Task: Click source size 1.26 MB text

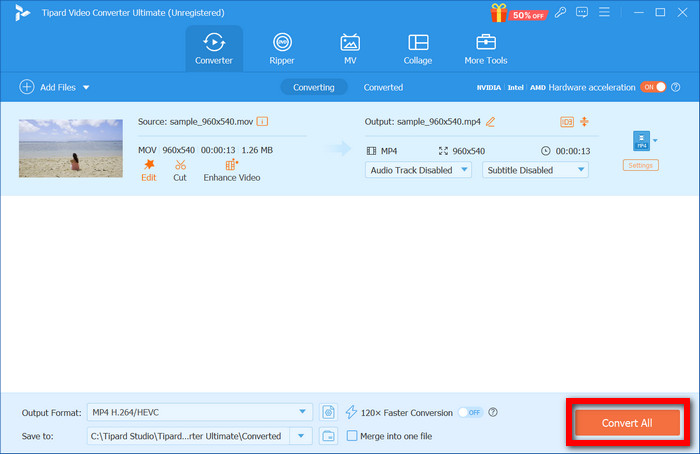Action: tap(257, 150)
